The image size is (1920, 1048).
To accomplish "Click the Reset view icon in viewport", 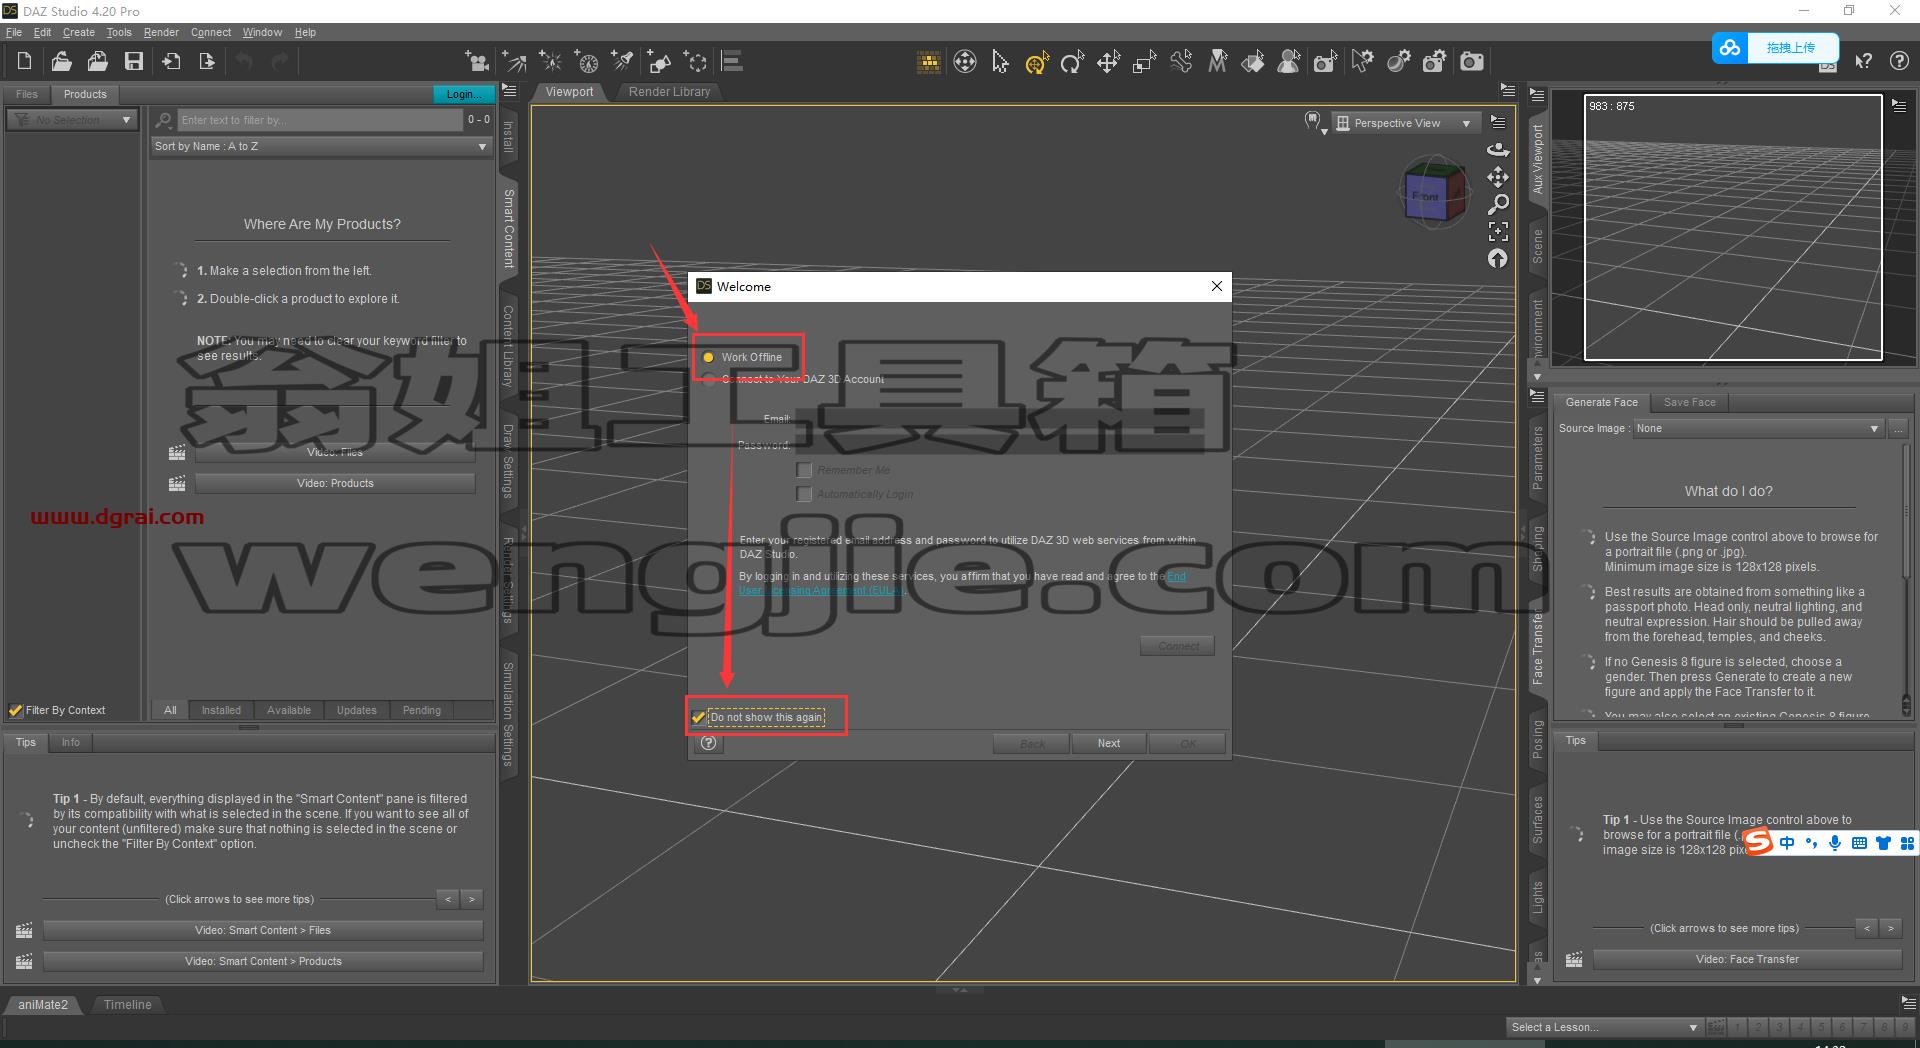I will click(x=1498, y=259).
